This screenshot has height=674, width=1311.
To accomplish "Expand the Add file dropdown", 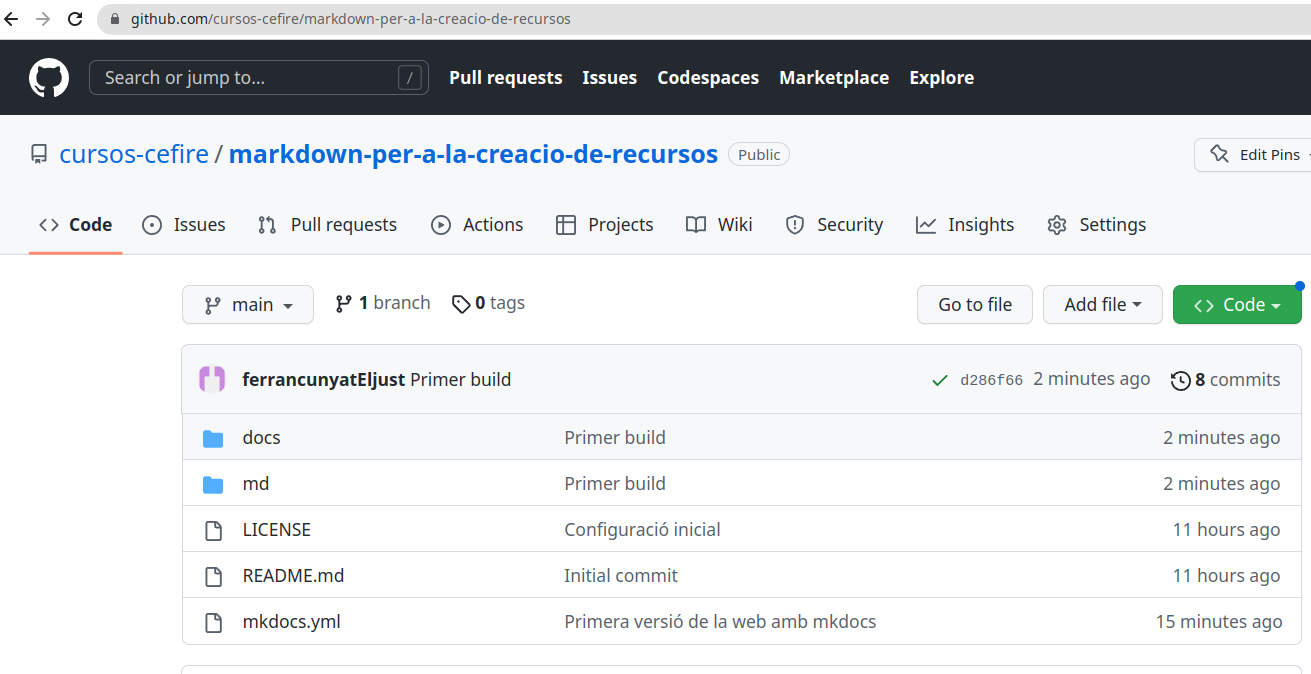I will click(1102, 304).
